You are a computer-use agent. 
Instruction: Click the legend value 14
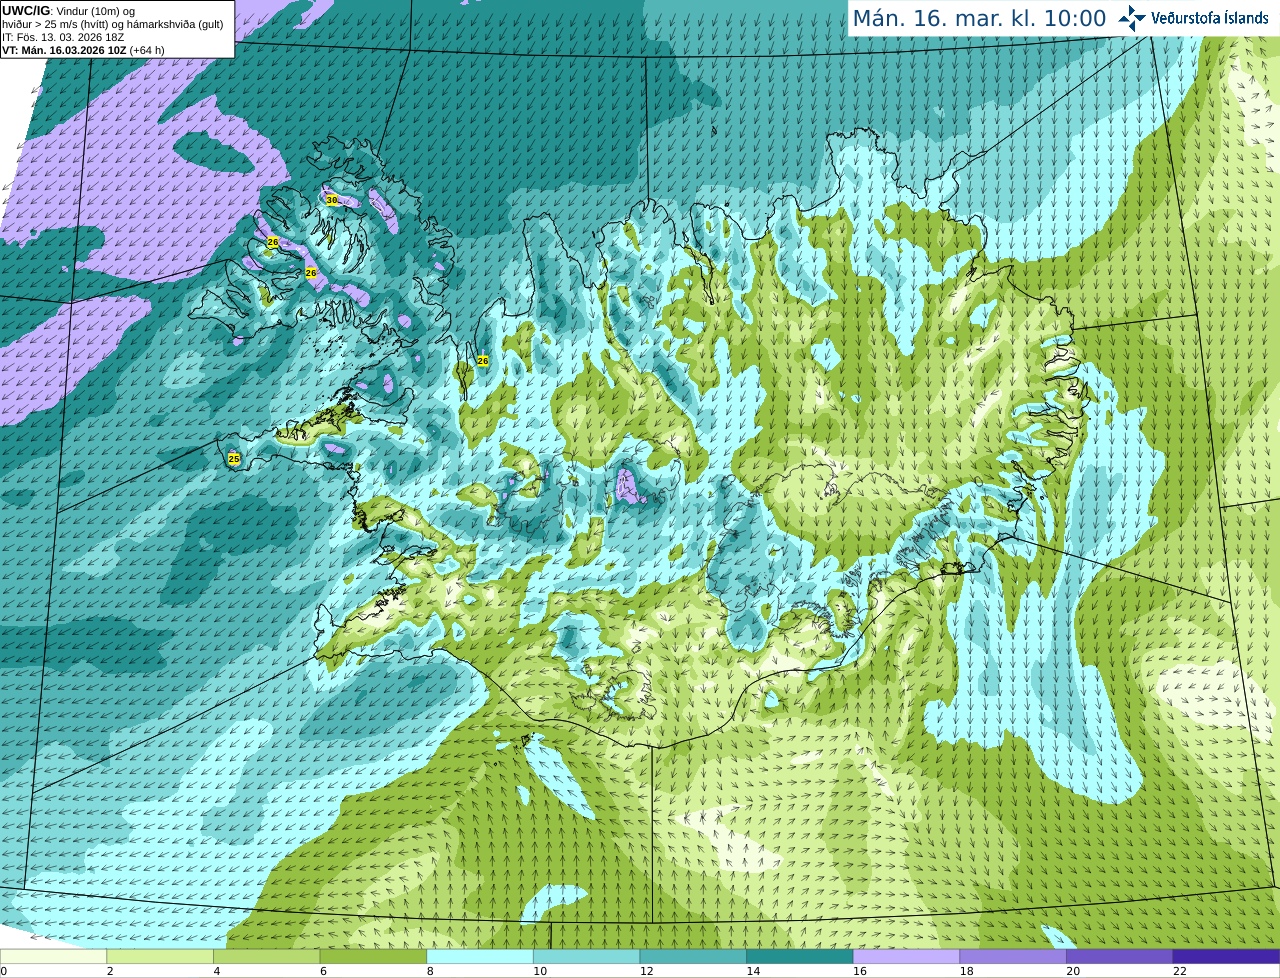[x=754, y=971]
